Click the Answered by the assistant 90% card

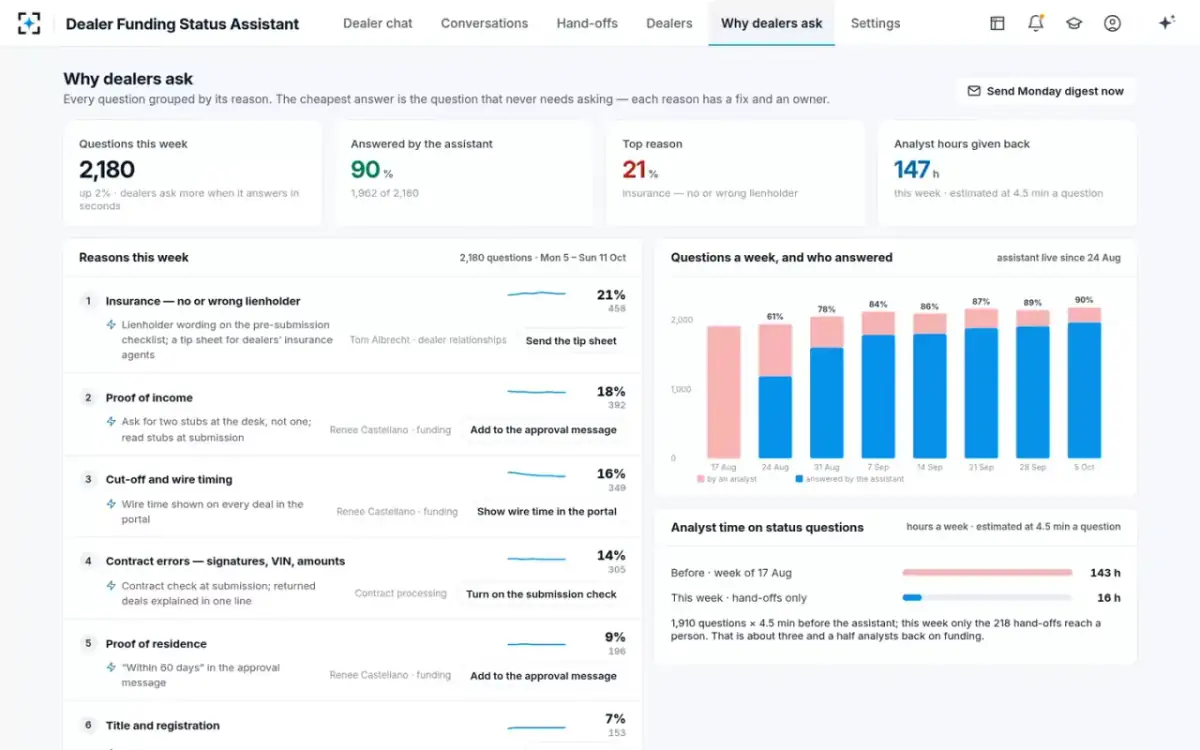(x=465, y=174)
